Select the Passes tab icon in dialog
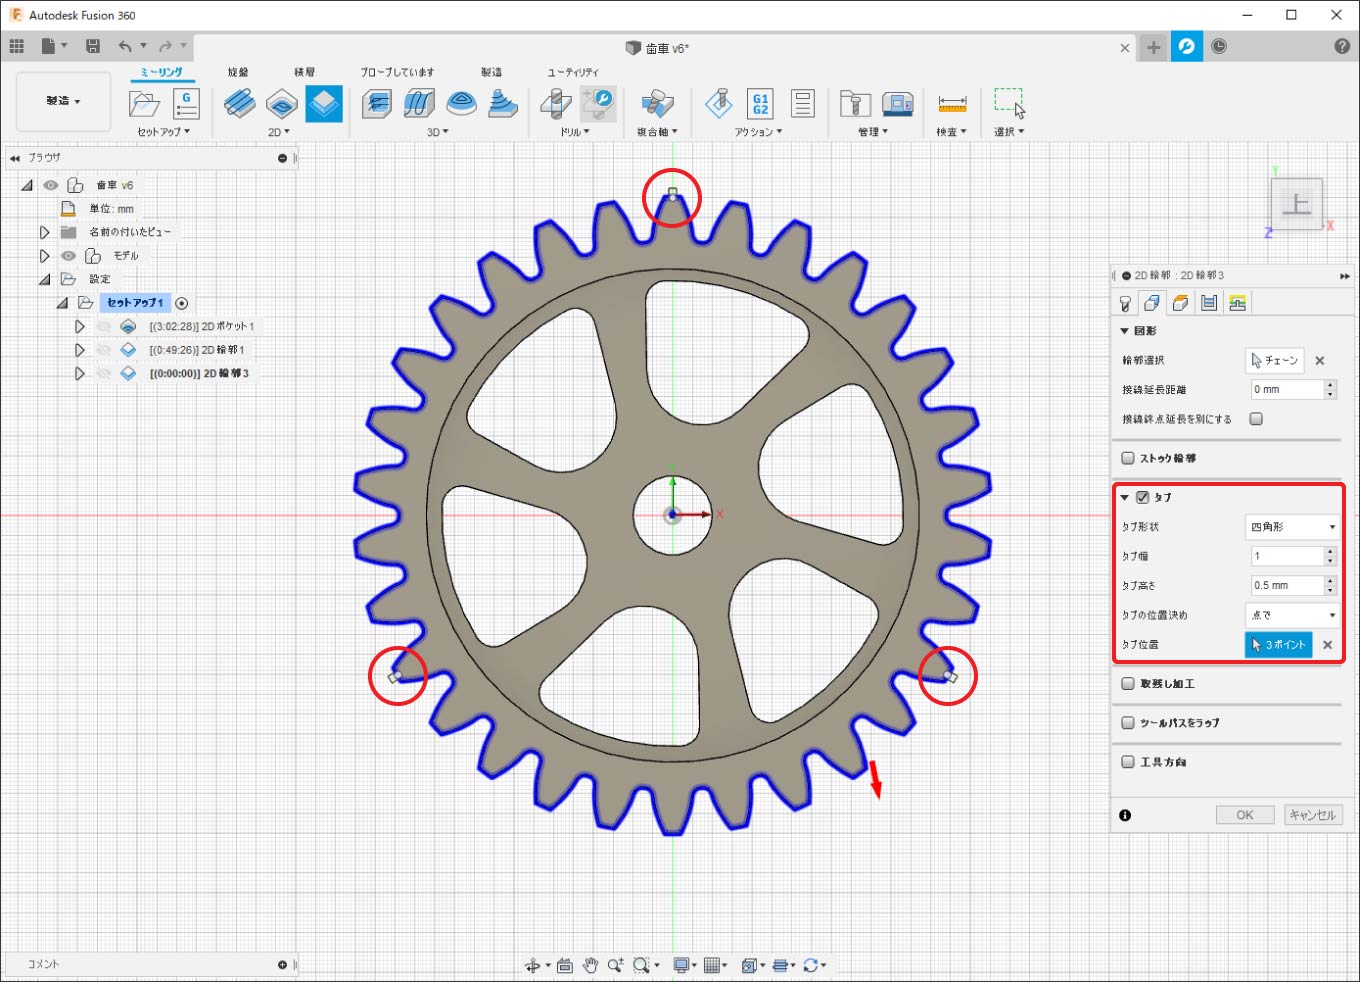 tap(1209, 303)
